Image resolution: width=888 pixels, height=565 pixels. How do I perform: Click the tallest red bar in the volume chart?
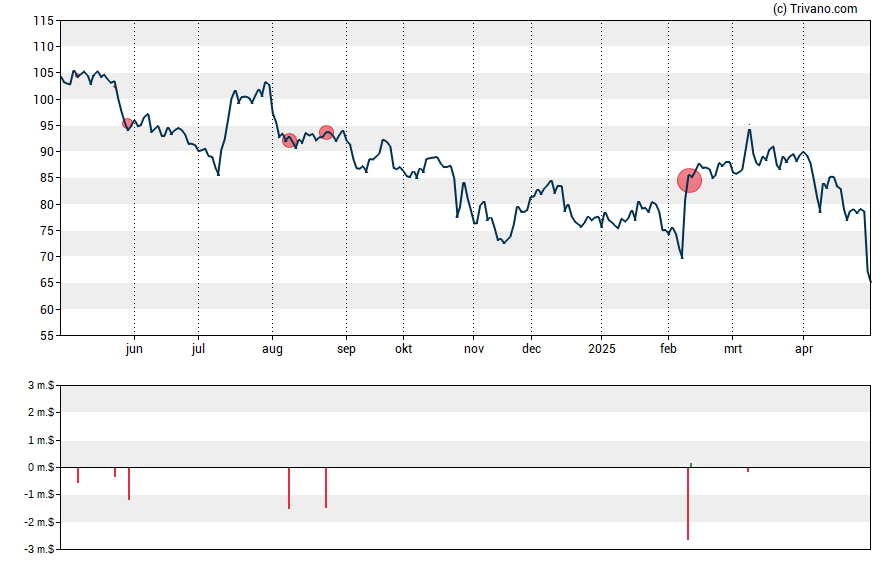[x=688, y=503]
